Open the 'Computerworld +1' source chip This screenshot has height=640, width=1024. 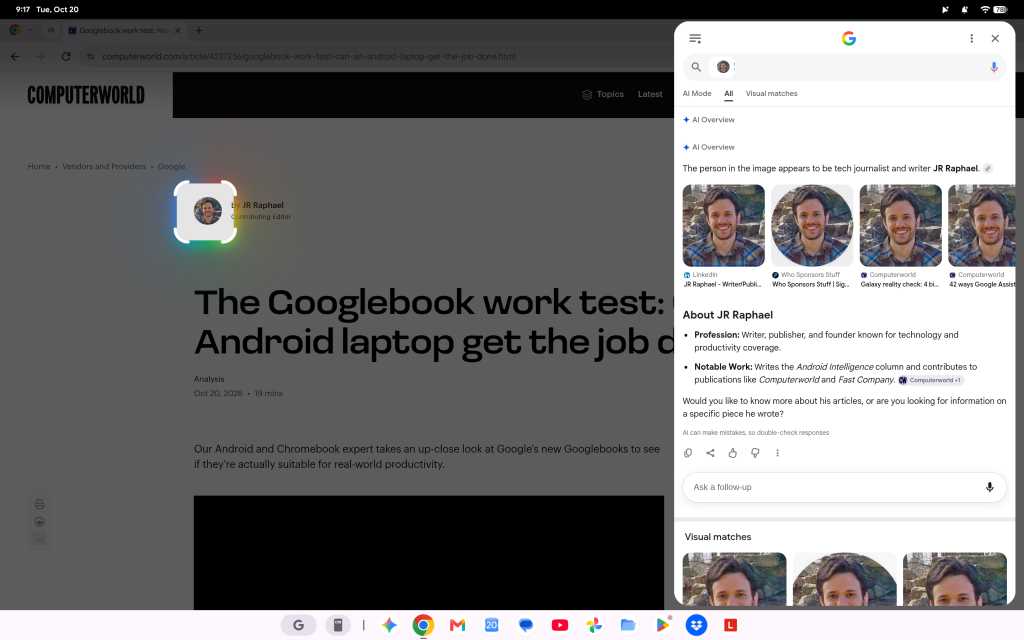click(x=930, y=380)
